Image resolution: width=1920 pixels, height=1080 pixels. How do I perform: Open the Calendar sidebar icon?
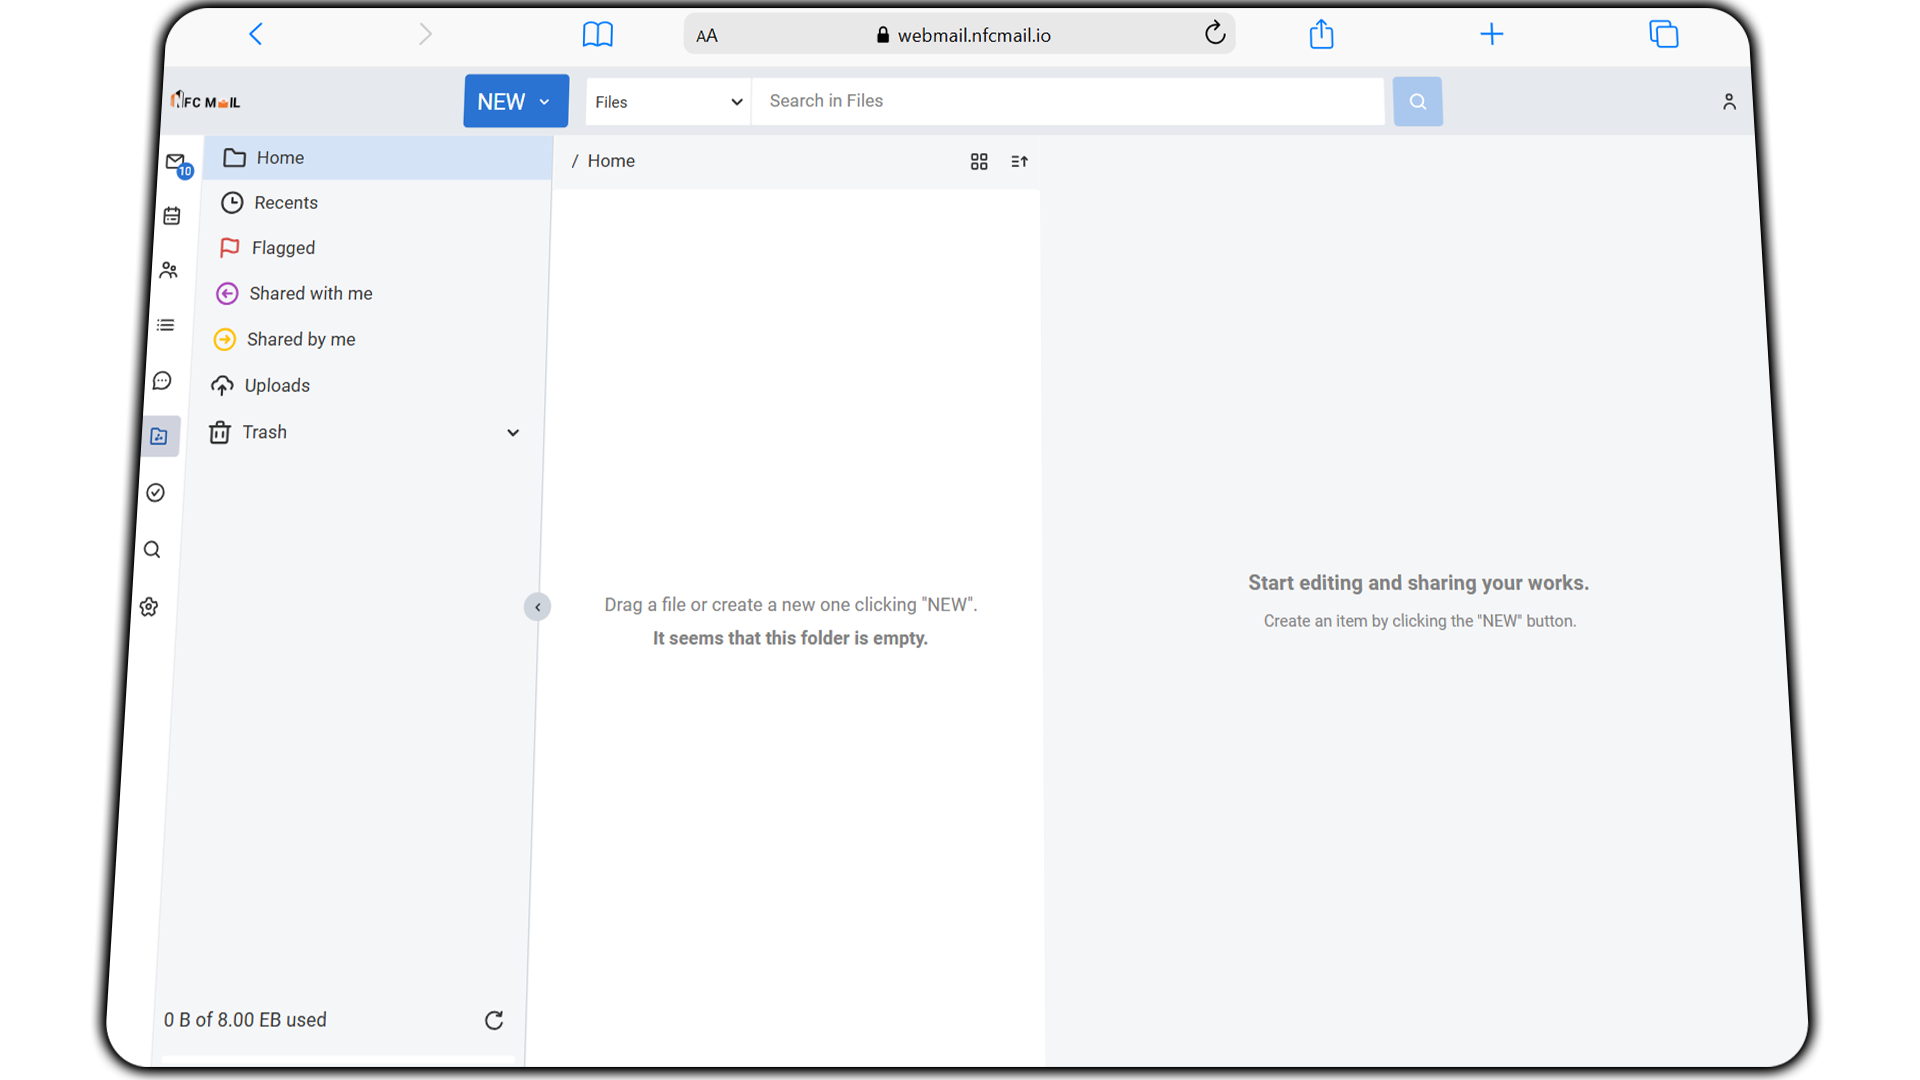click(172, 216)
